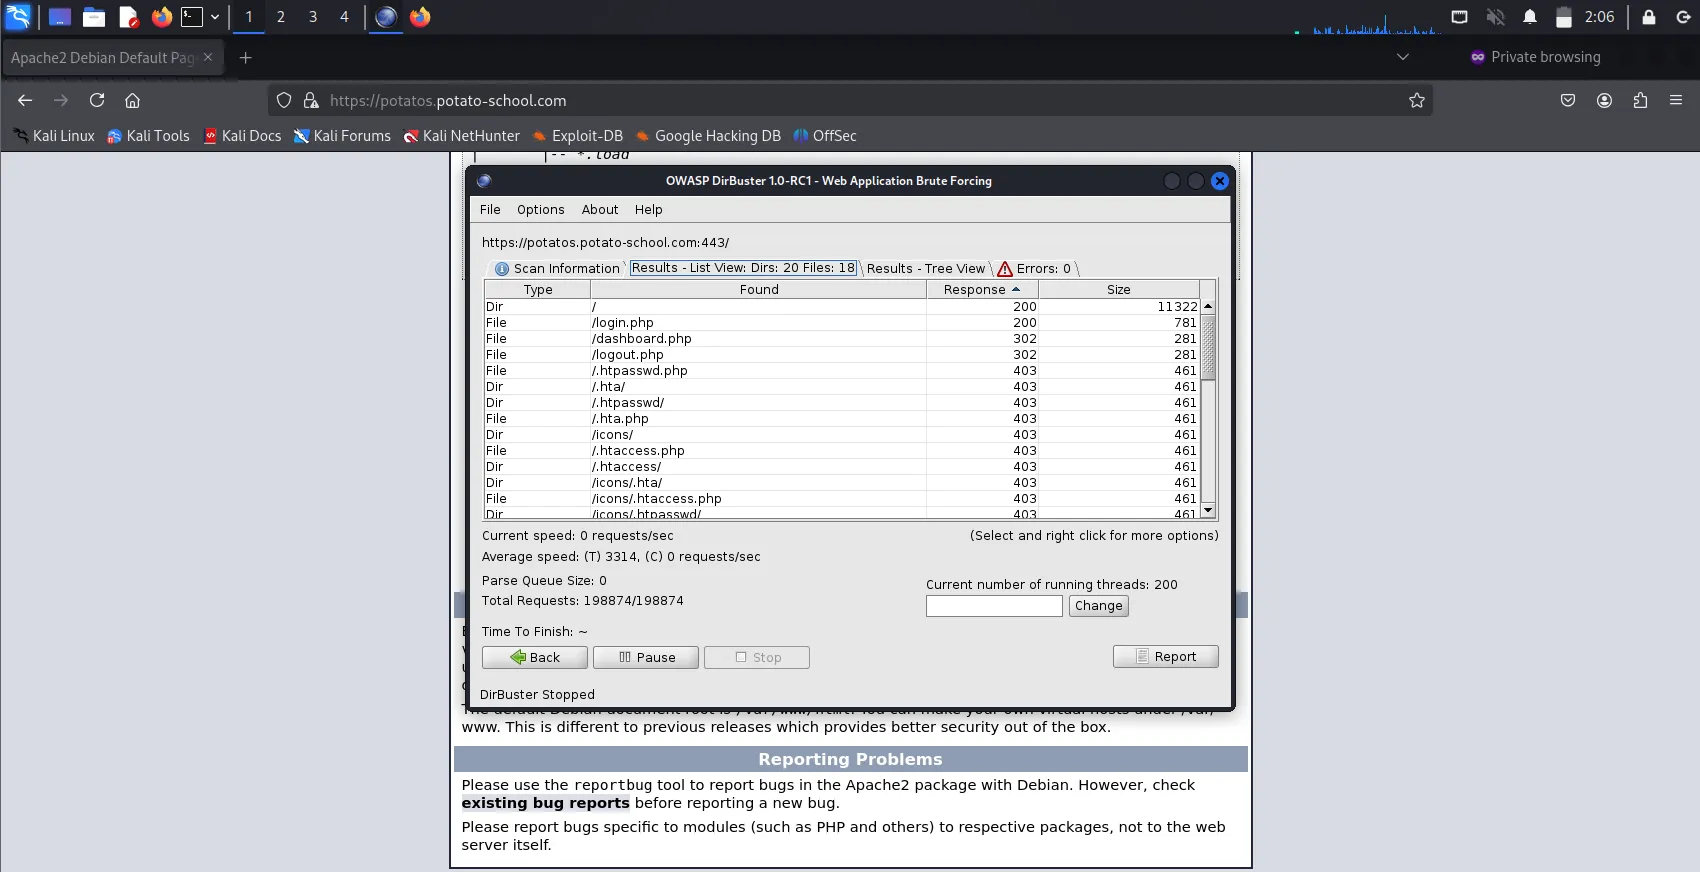
Task: Switch to workspace 2
Action: pyautogui.click(x=281, y=17)
